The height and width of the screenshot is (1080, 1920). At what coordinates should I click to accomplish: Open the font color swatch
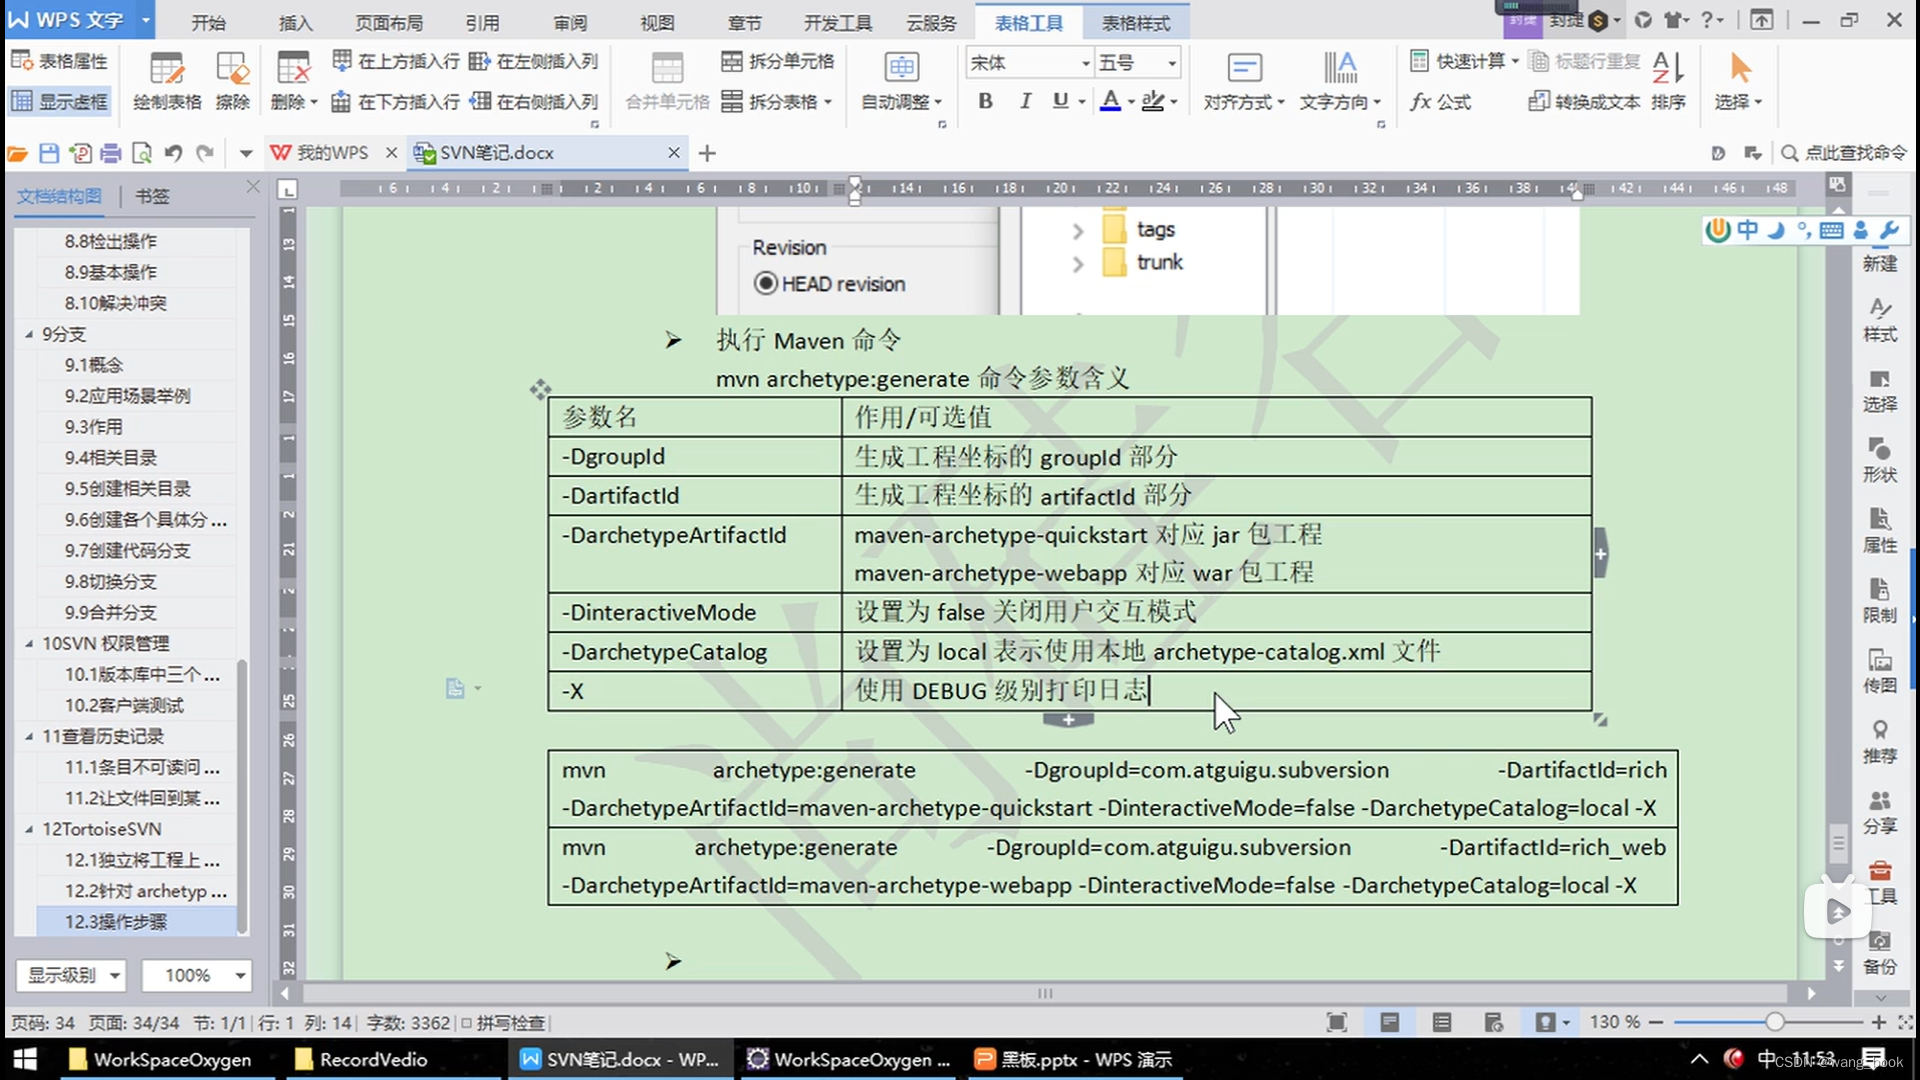click(x=1110, y=101)
